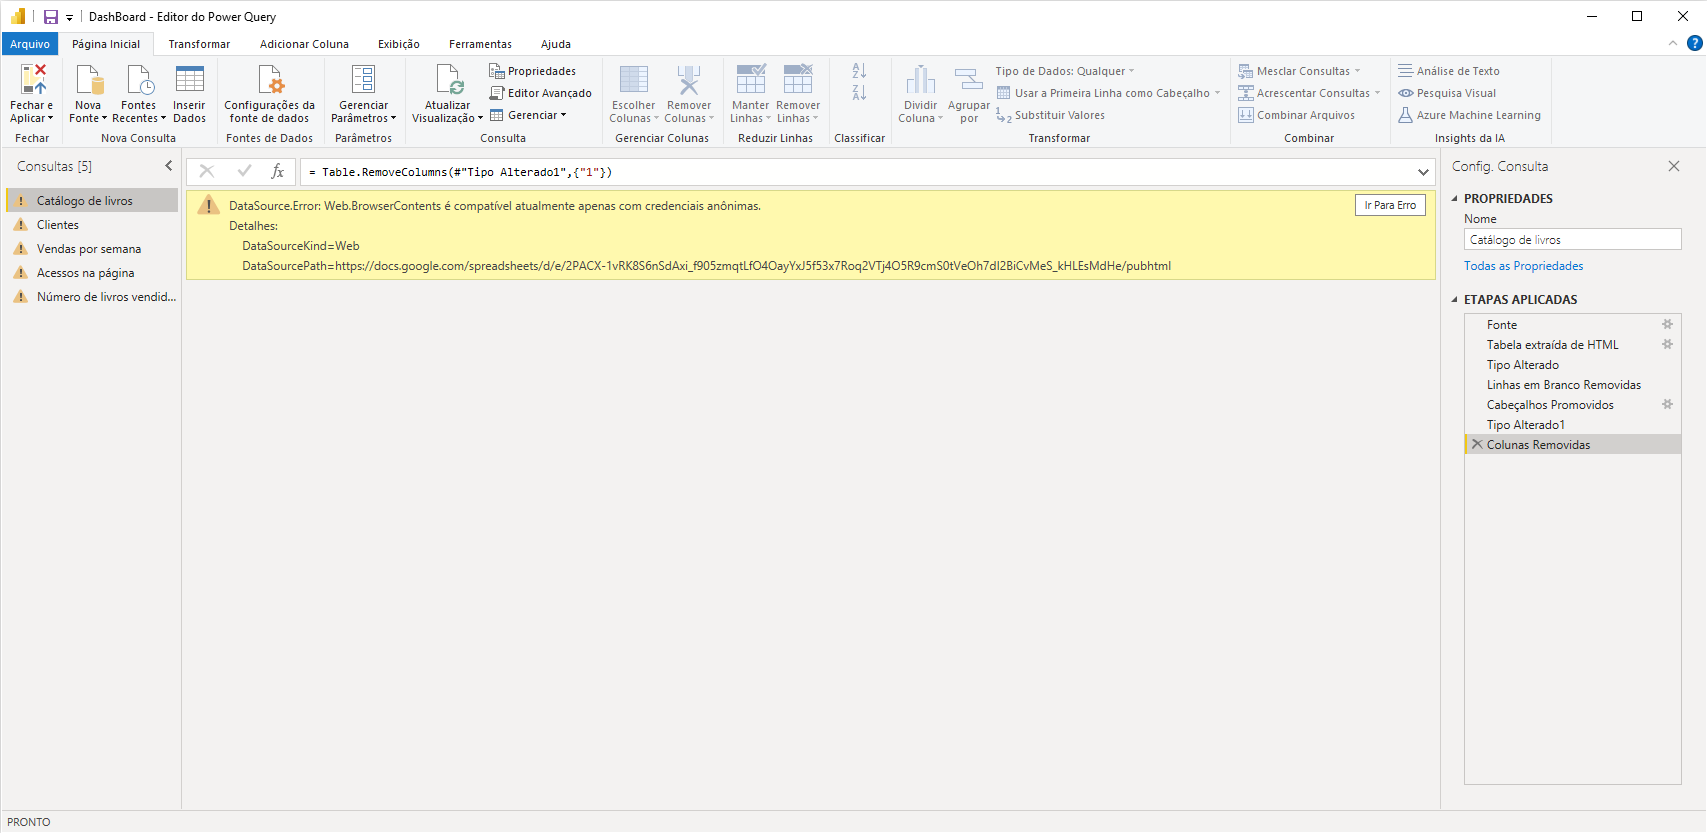This screenshot has height=833, width=1707.
Task: Close the Config. Consulta pane
Action: pyautogui.click(x=1674, y=166)
